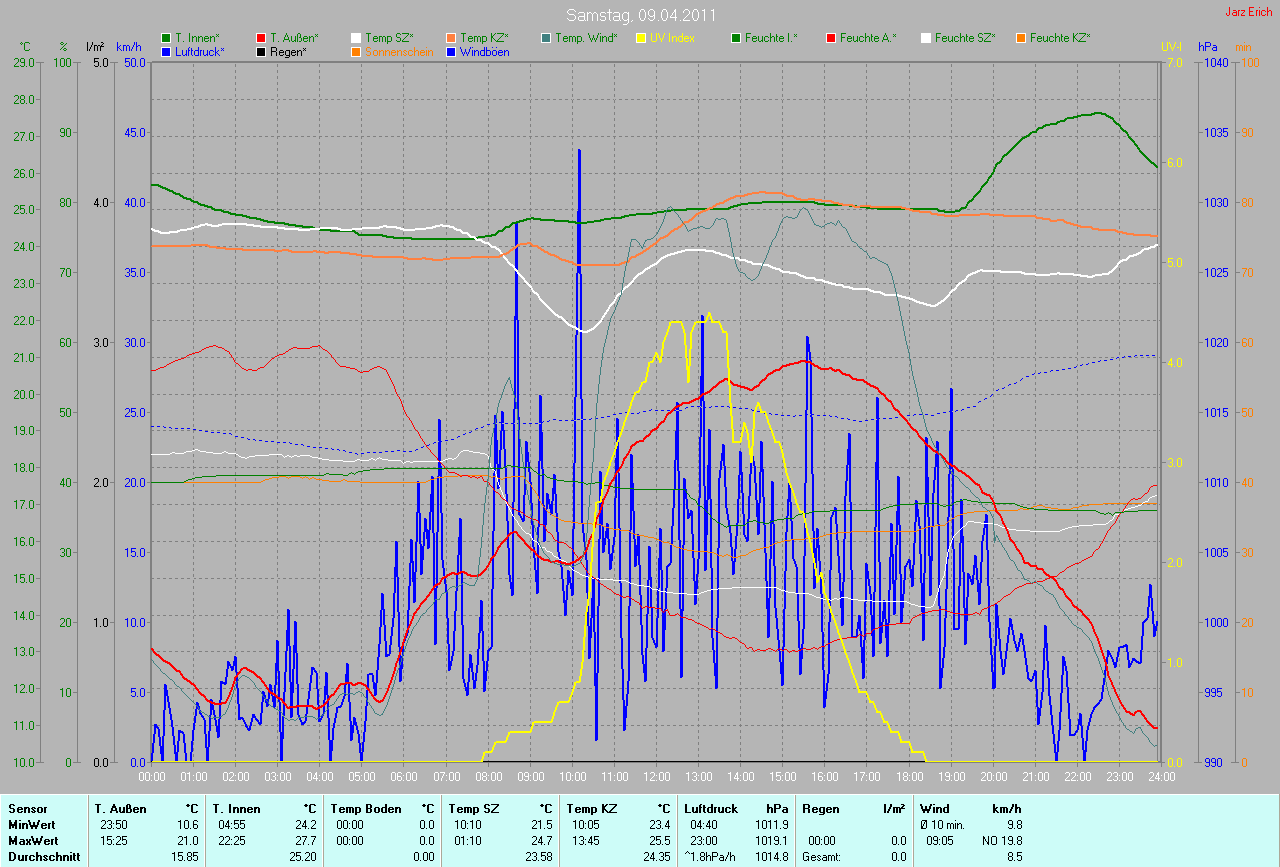The image size is (1280, 867).
Task: Click the 'Wind' column header in the table
Action: click(934, 808)
